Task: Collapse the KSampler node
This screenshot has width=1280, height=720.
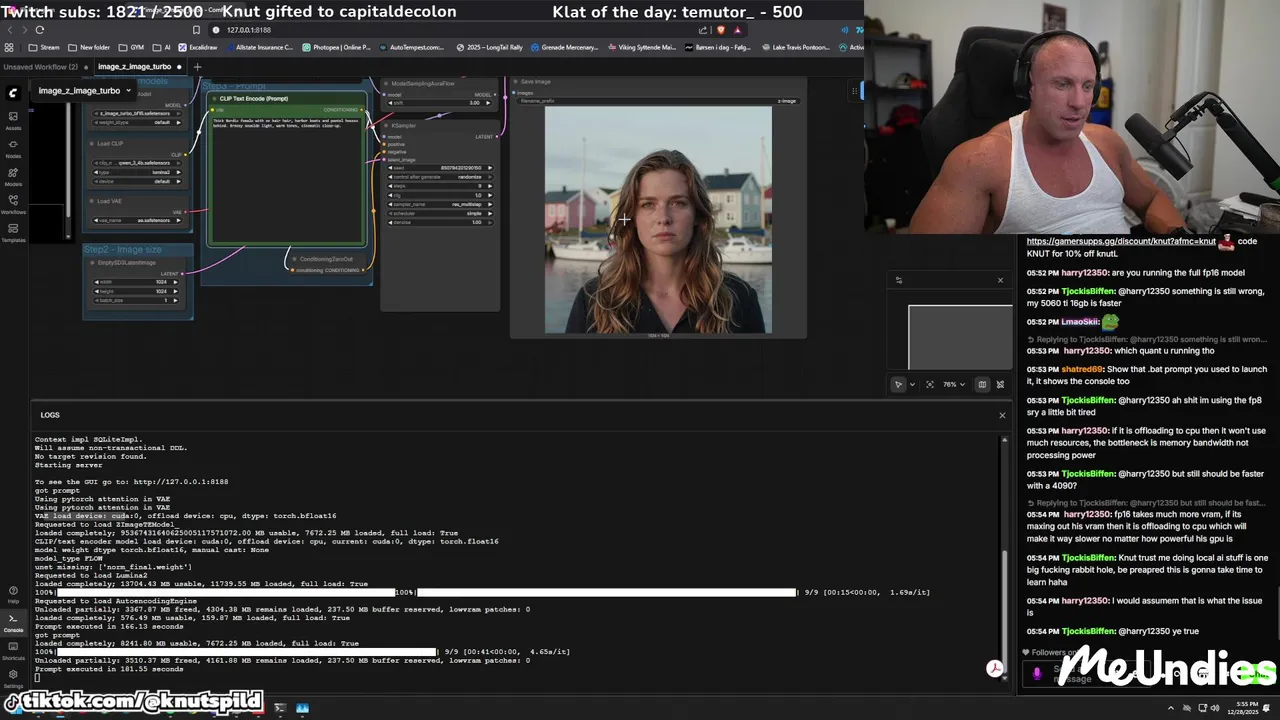Action: 387,126
